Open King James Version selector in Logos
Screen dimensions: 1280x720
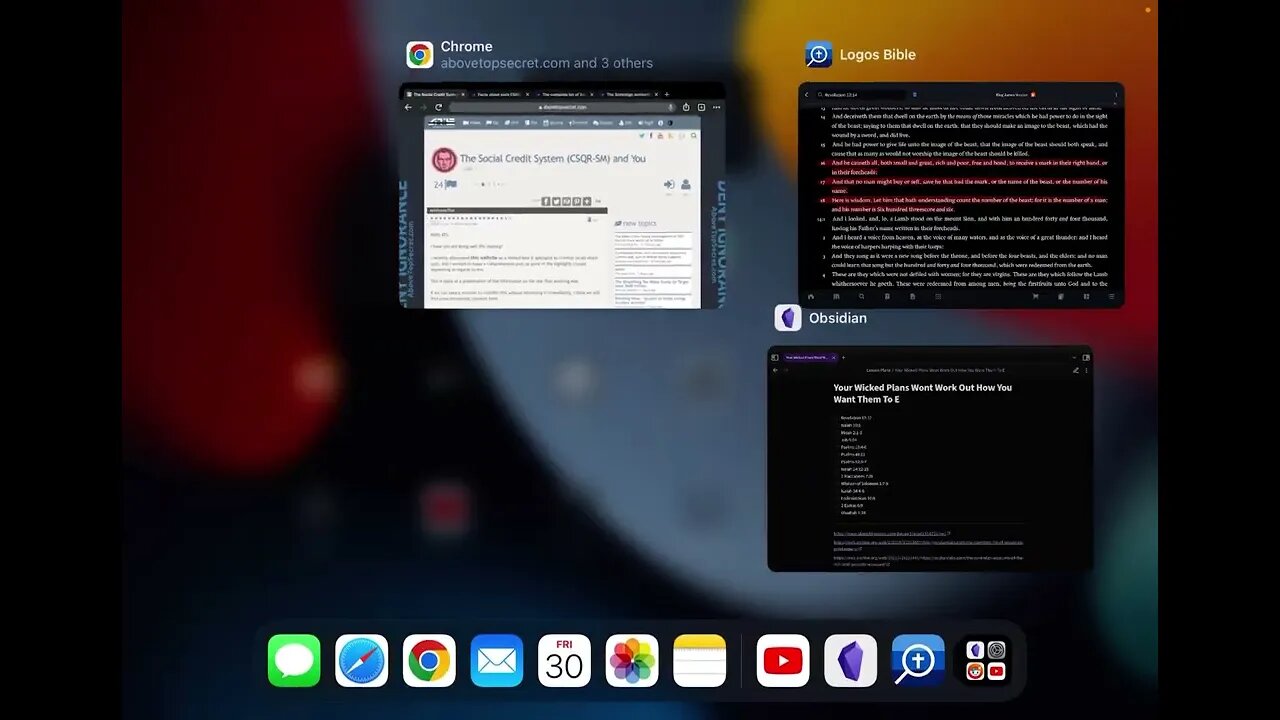click(1015, 95)
